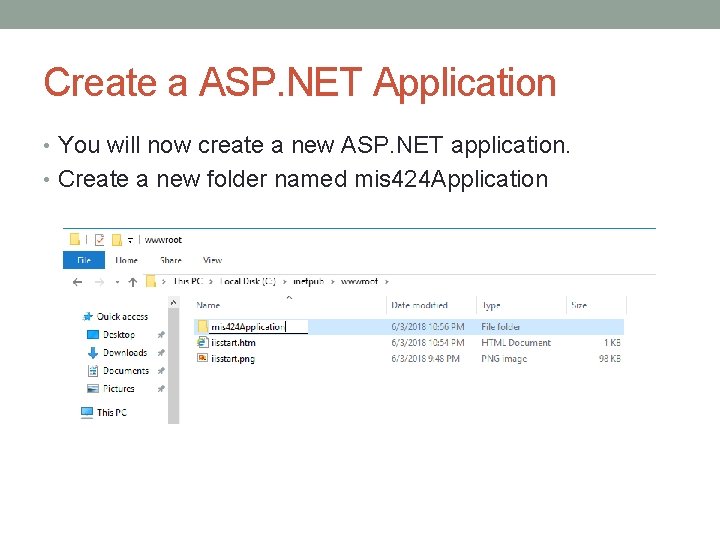The width and height of the screenshot is (720, 540).
Task: Click the iisstart.png image file icon
Action: [202, 358]
